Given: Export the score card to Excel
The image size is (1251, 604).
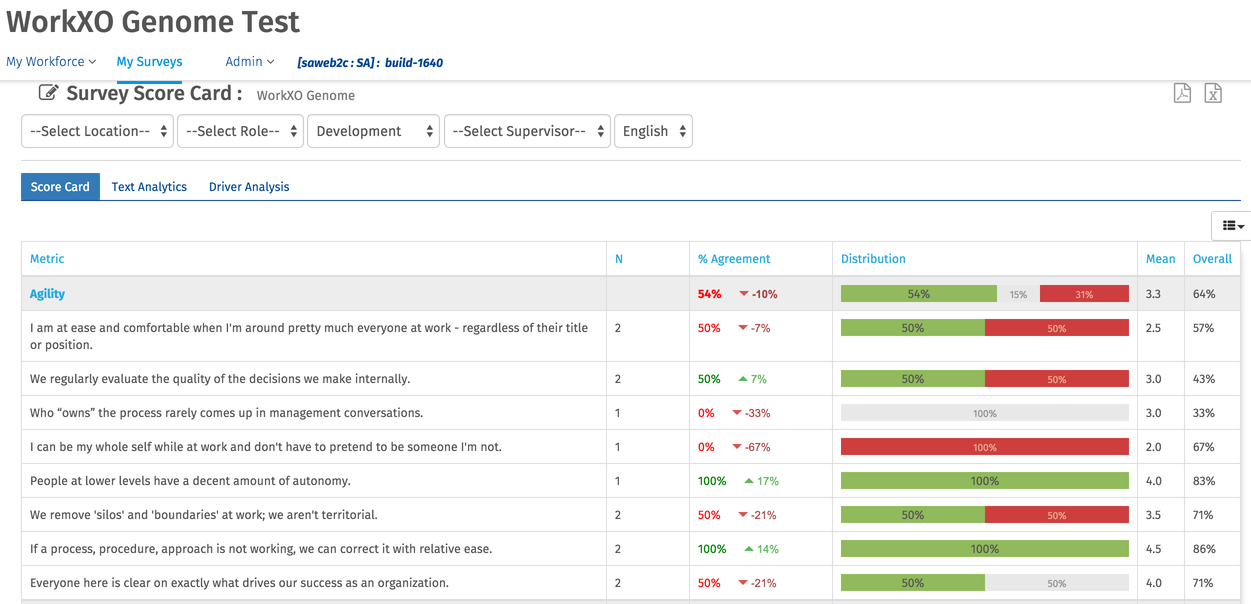Looking at the screenshot, I should pyautogui.click(x=1213, y=93).
